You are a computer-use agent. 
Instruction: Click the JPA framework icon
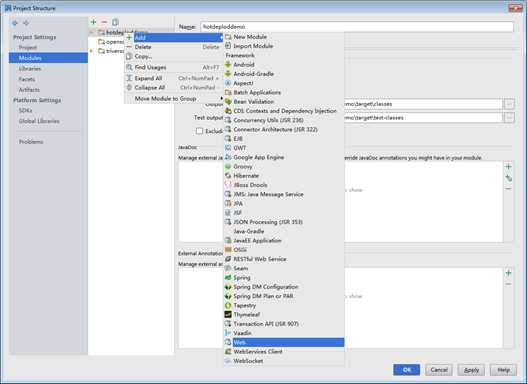tap(228, 203)
